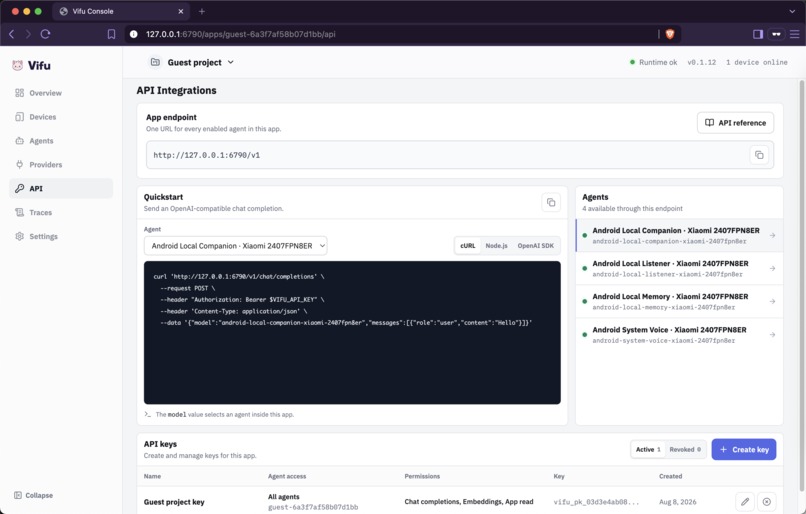Switch to the OpenAI SDK tab

point(536,246)
